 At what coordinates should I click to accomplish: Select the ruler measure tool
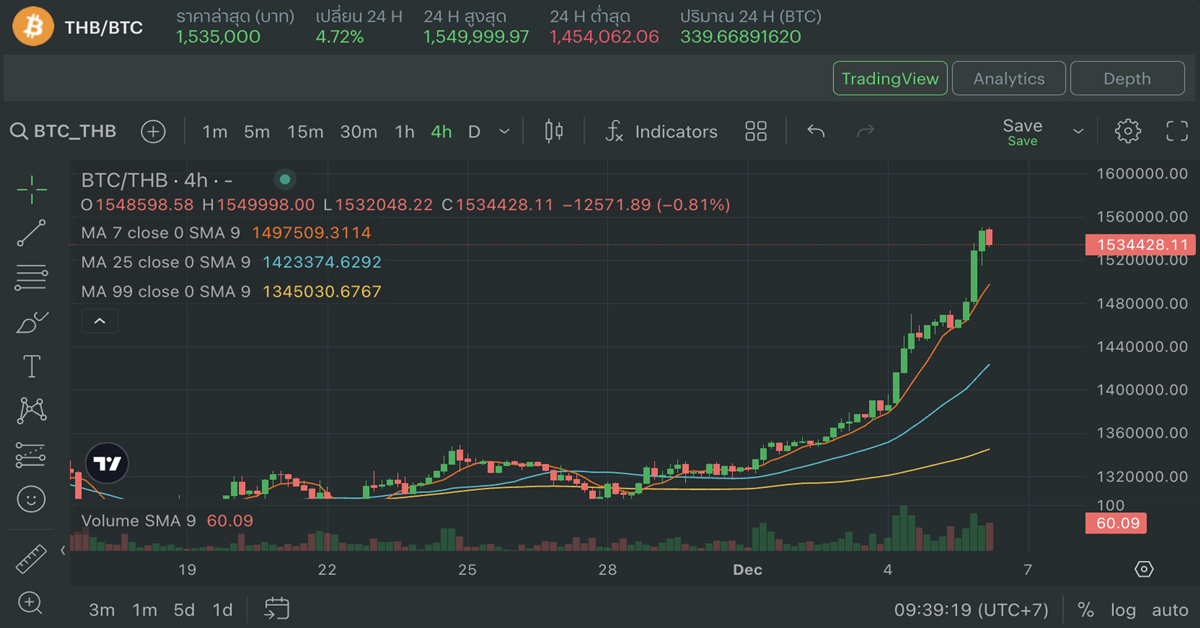pos(32,559)
